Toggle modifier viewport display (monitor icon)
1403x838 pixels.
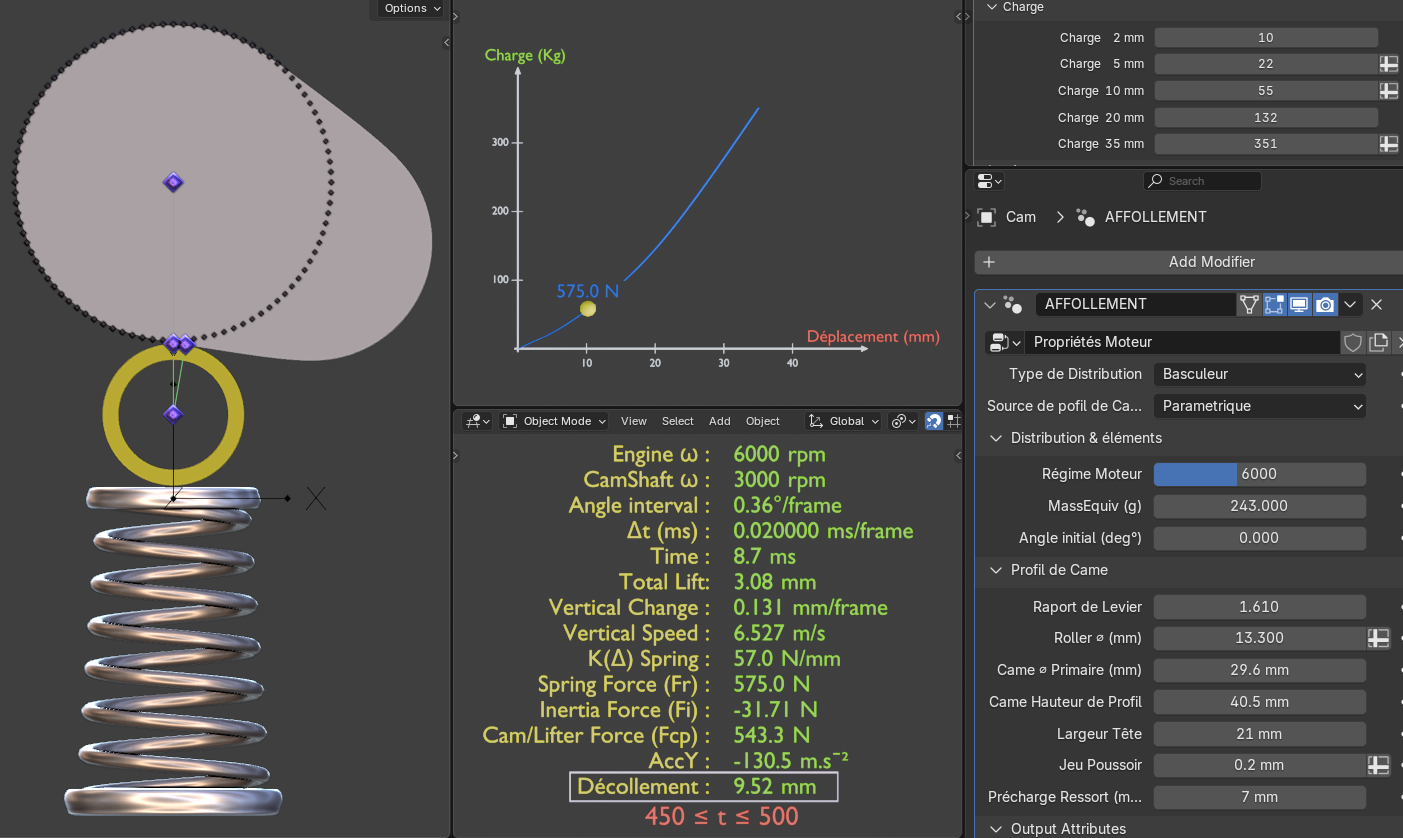[1299, 305]
